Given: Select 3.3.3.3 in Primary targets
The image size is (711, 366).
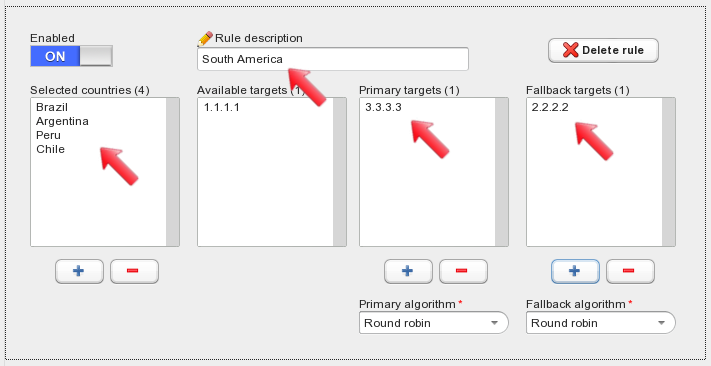Looking at the screenshot, I should click(x=383, y=107).
